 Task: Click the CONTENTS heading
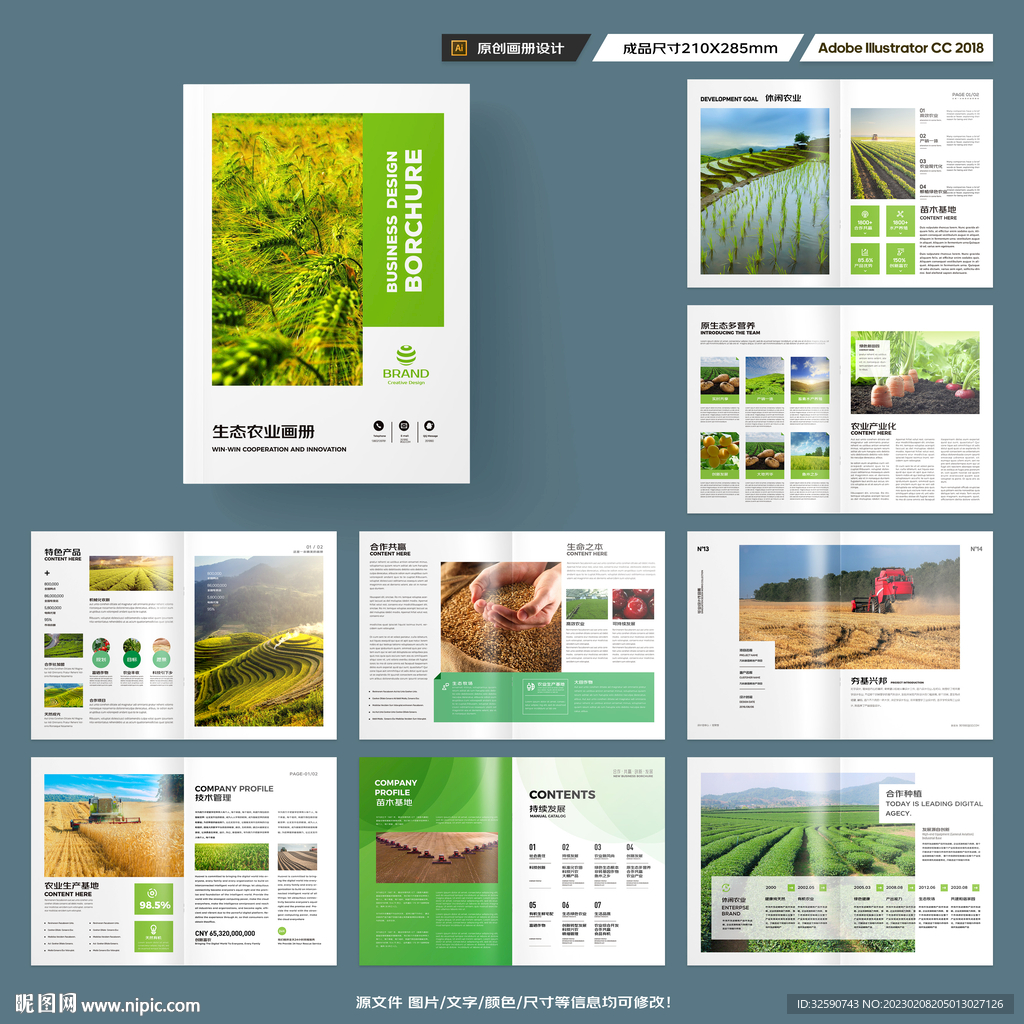tap(562, 795)
